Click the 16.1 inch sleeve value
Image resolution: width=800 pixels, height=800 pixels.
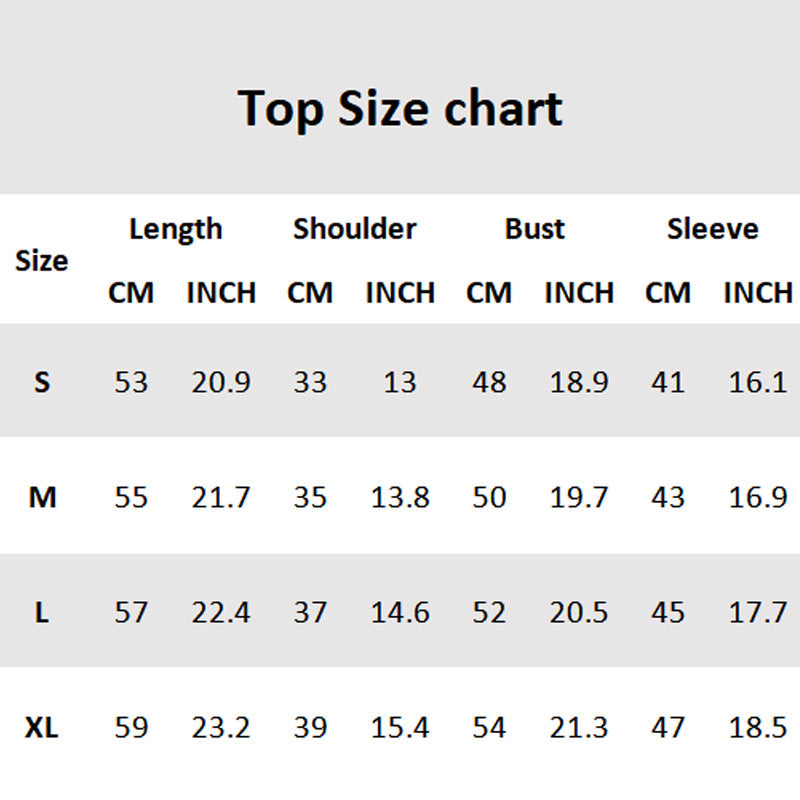coord(758,382)
